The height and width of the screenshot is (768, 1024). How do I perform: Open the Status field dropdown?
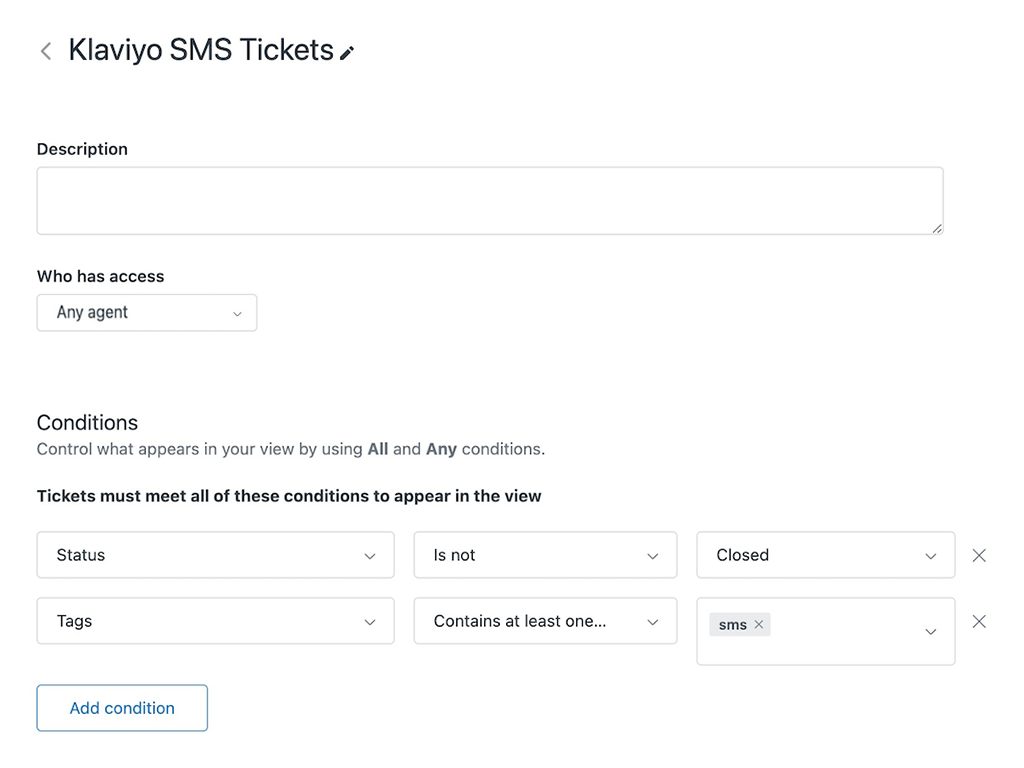215,555
